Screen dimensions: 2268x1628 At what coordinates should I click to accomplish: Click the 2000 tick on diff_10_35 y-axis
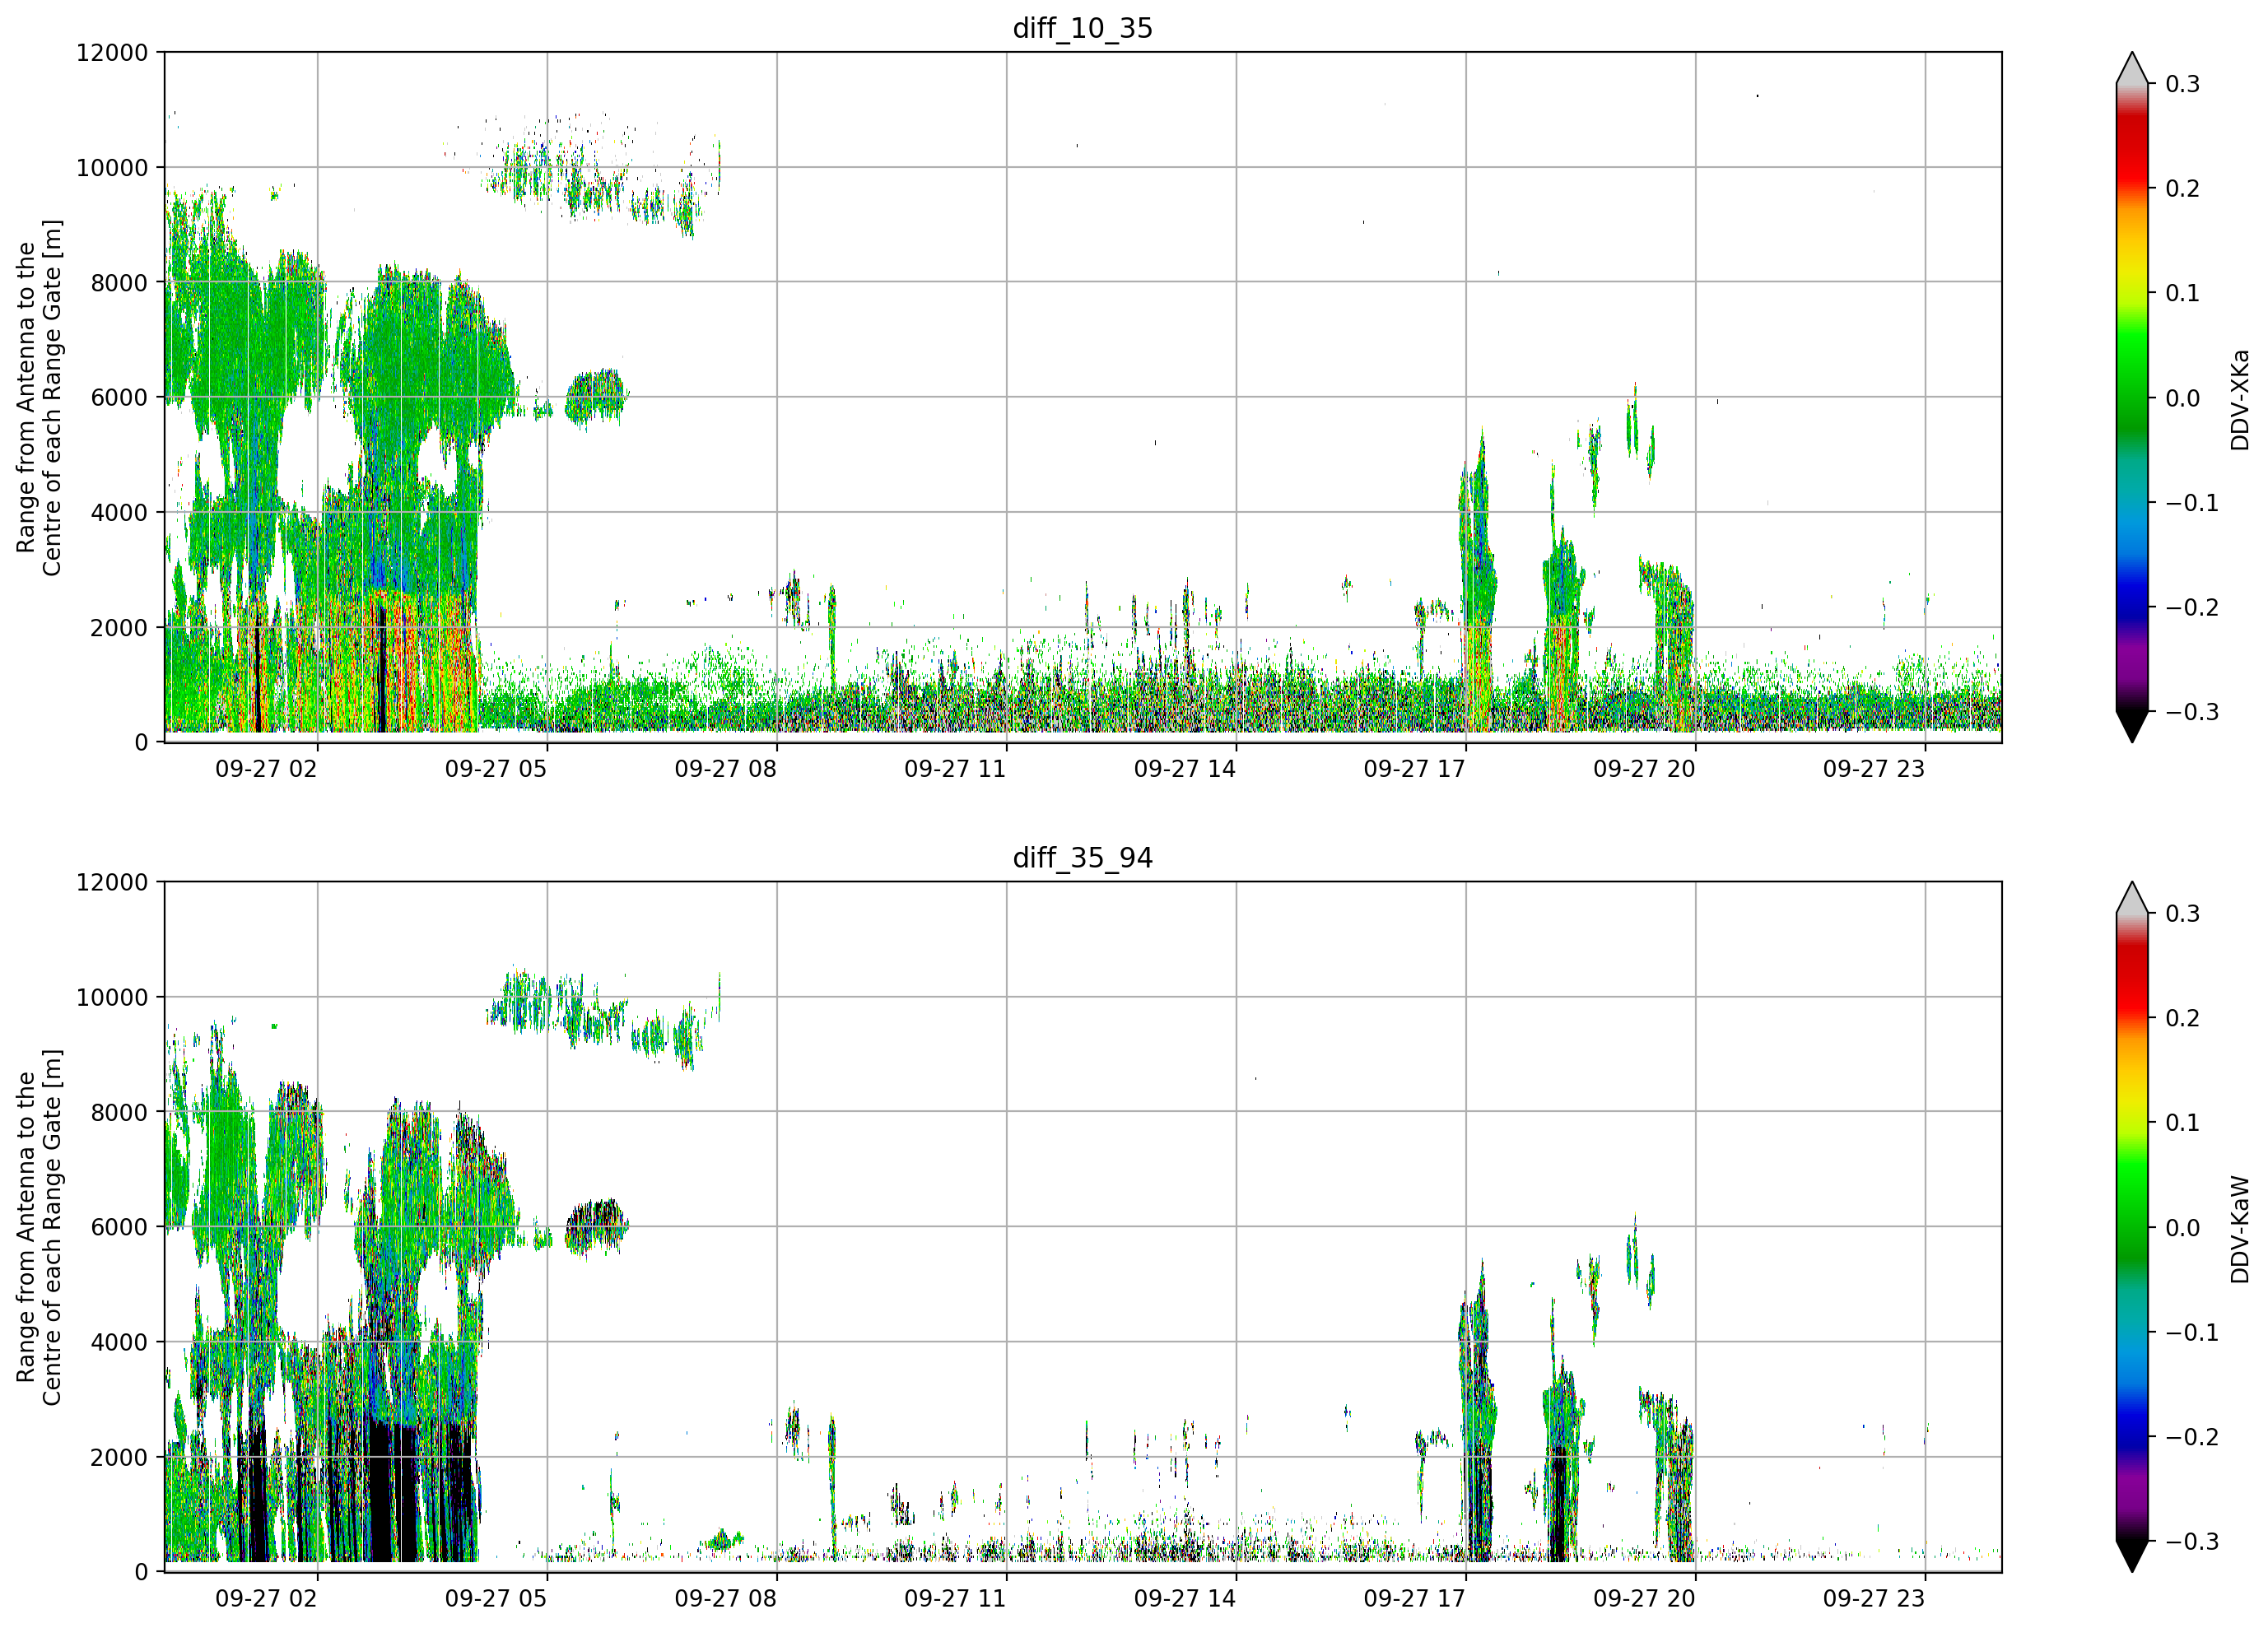119,627
